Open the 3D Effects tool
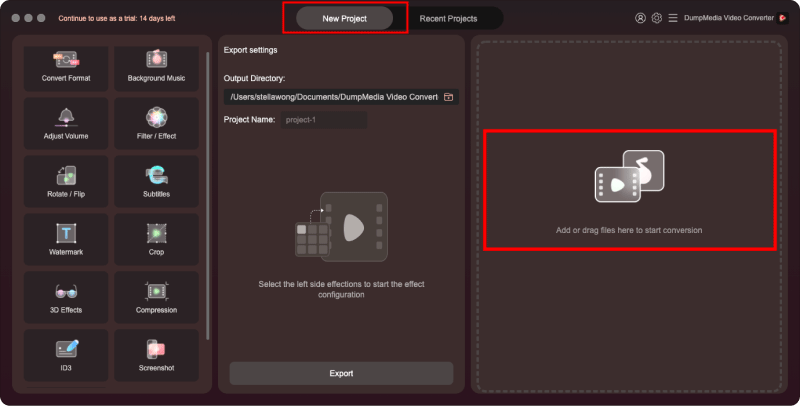The height and width of the screenshot is (406, 800). [66, 298]
